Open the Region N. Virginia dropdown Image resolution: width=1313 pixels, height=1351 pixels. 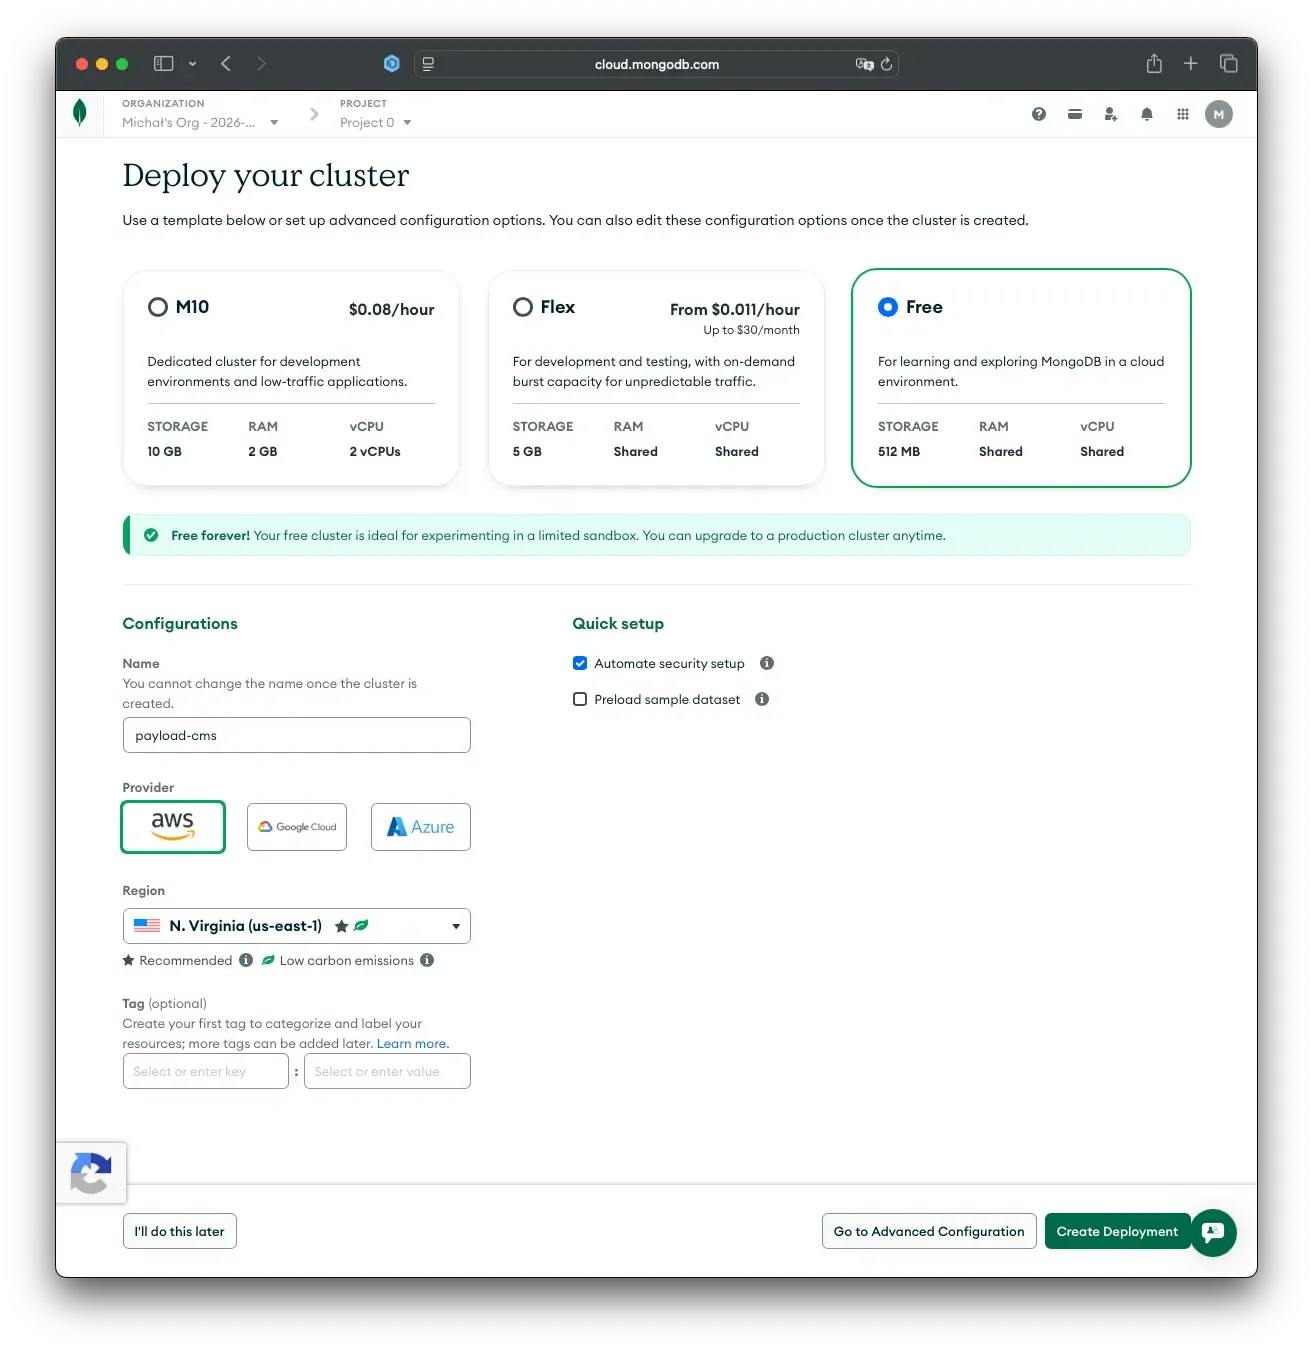coord(297,926)
